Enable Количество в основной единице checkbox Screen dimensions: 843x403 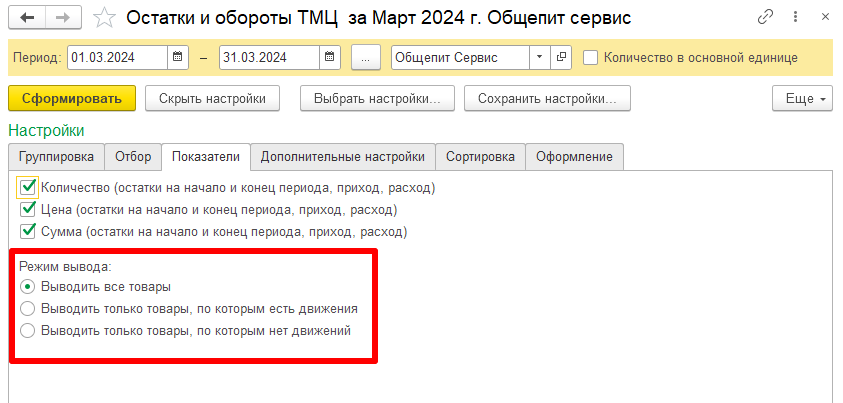591,58
